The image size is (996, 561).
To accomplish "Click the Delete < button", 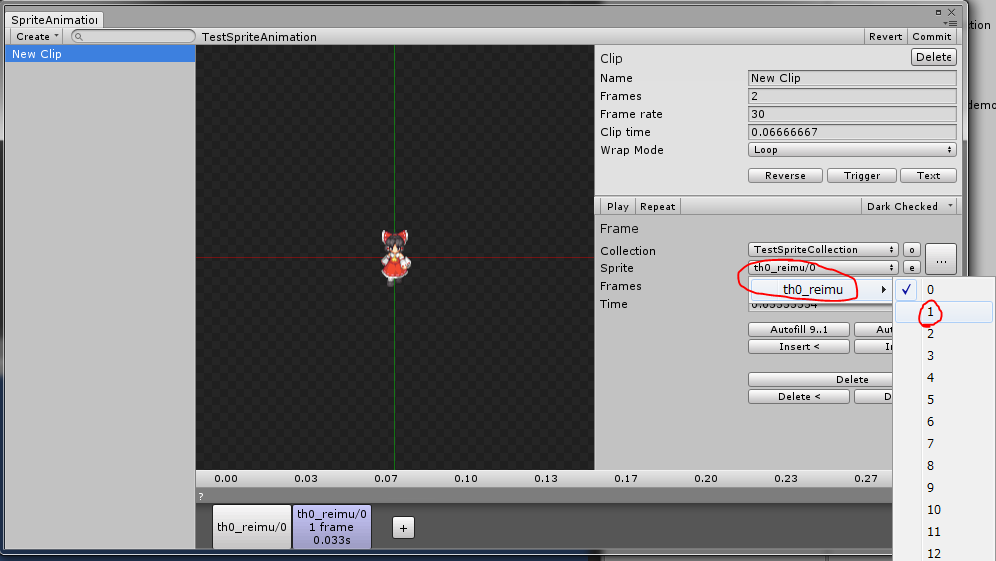I will [x=798, y=396].
